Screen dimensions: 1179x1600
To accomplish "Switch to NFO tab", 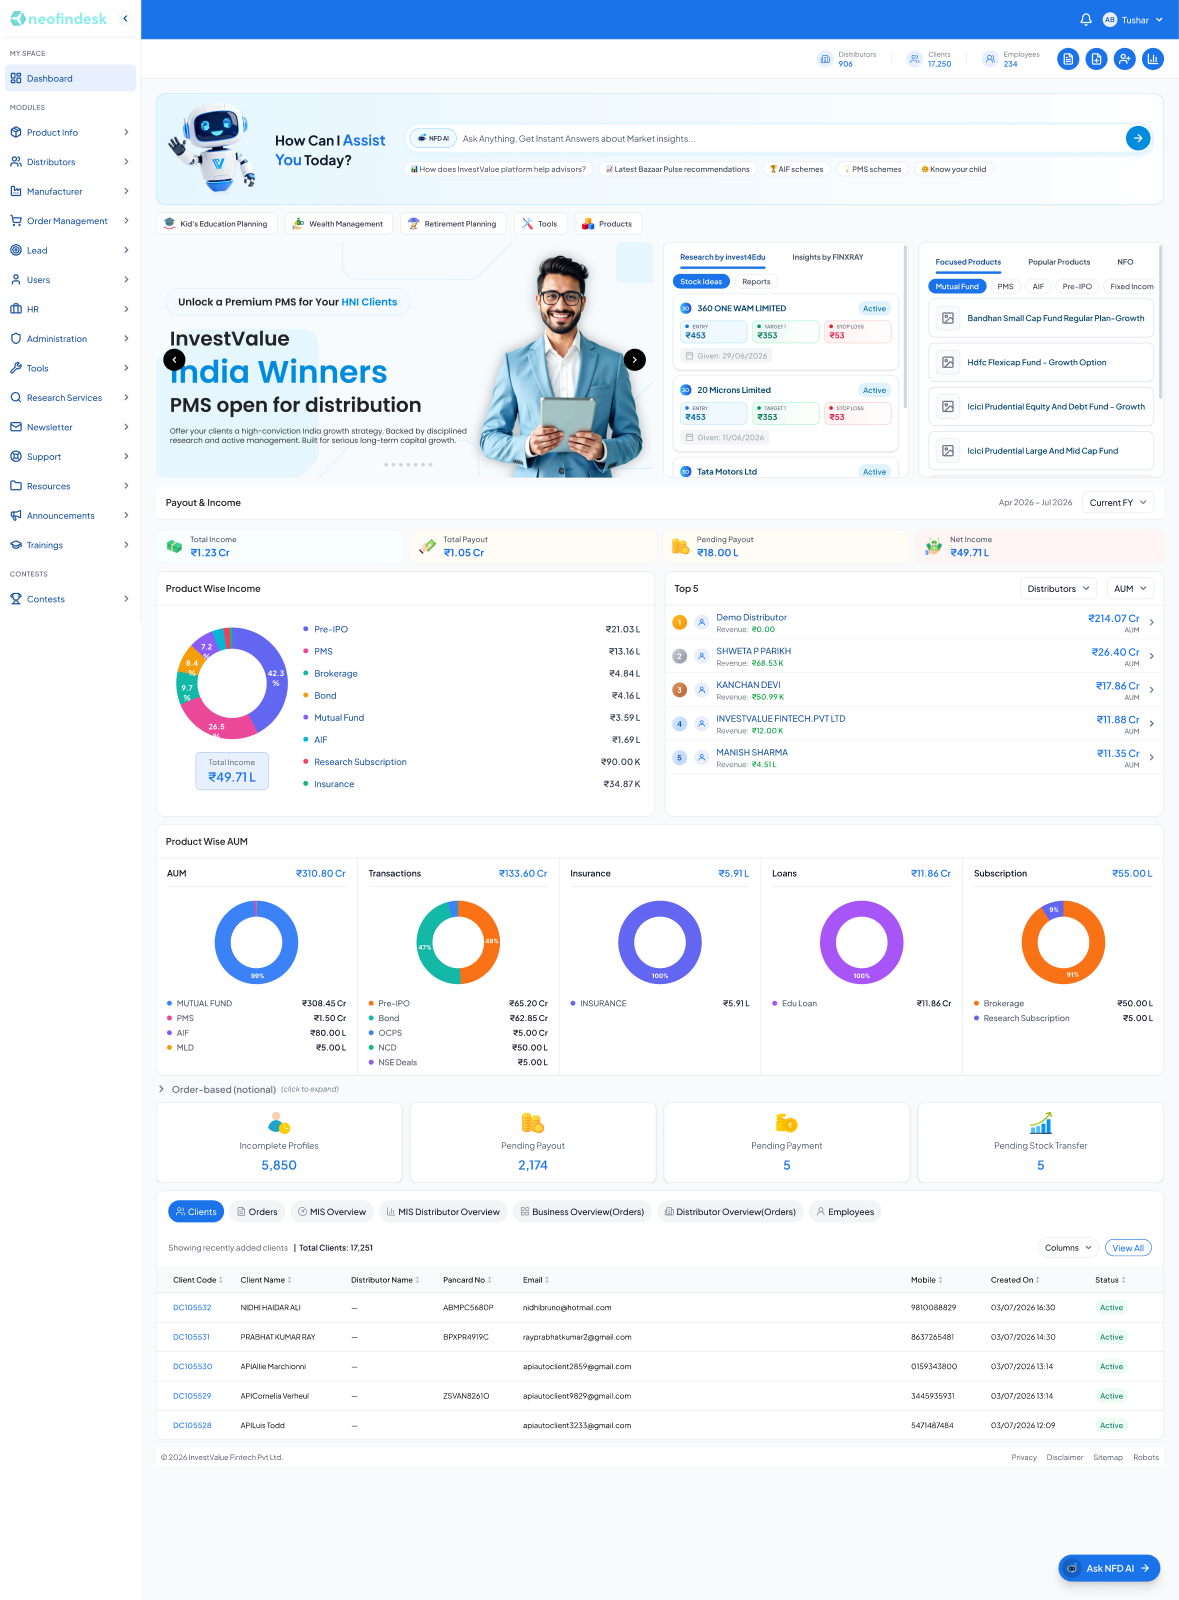I will 1125,262.
